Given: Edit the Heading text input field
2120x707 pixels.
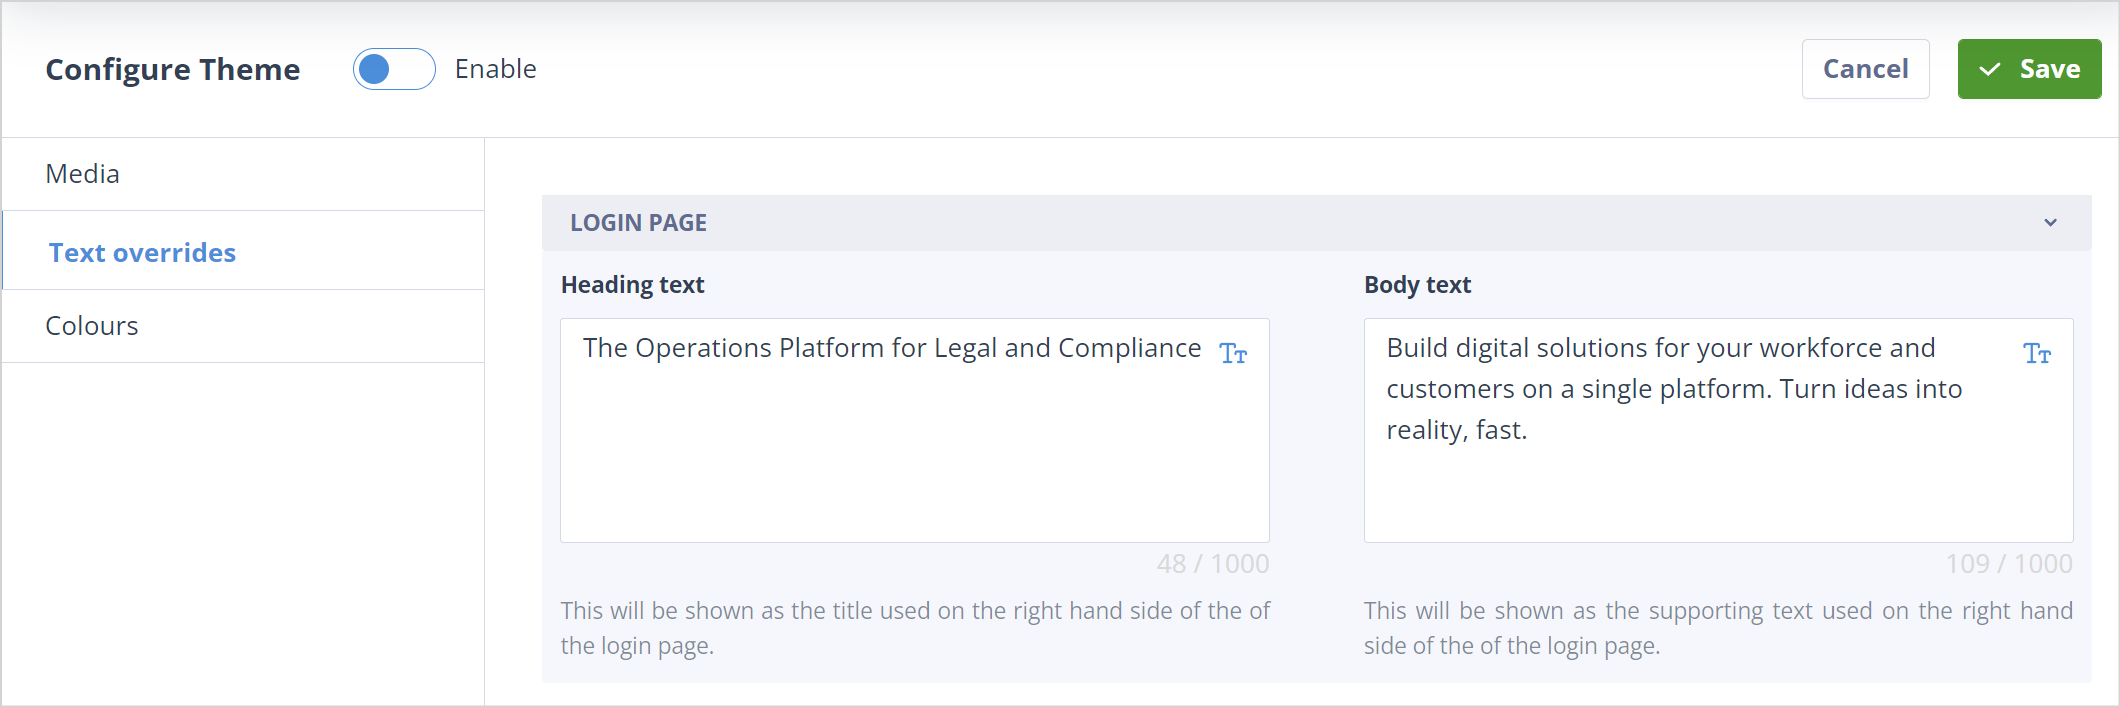Looking at the screenshot, I should click(915, 430).
